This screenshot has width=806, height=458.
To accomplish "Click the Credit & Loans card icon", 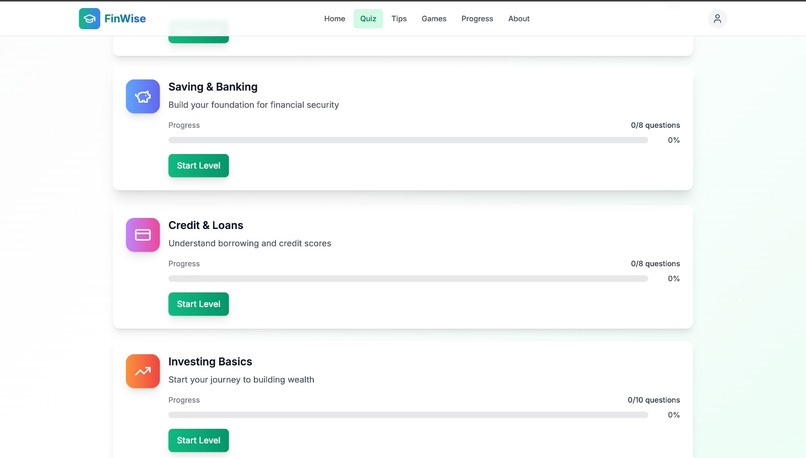I will 143,235.
